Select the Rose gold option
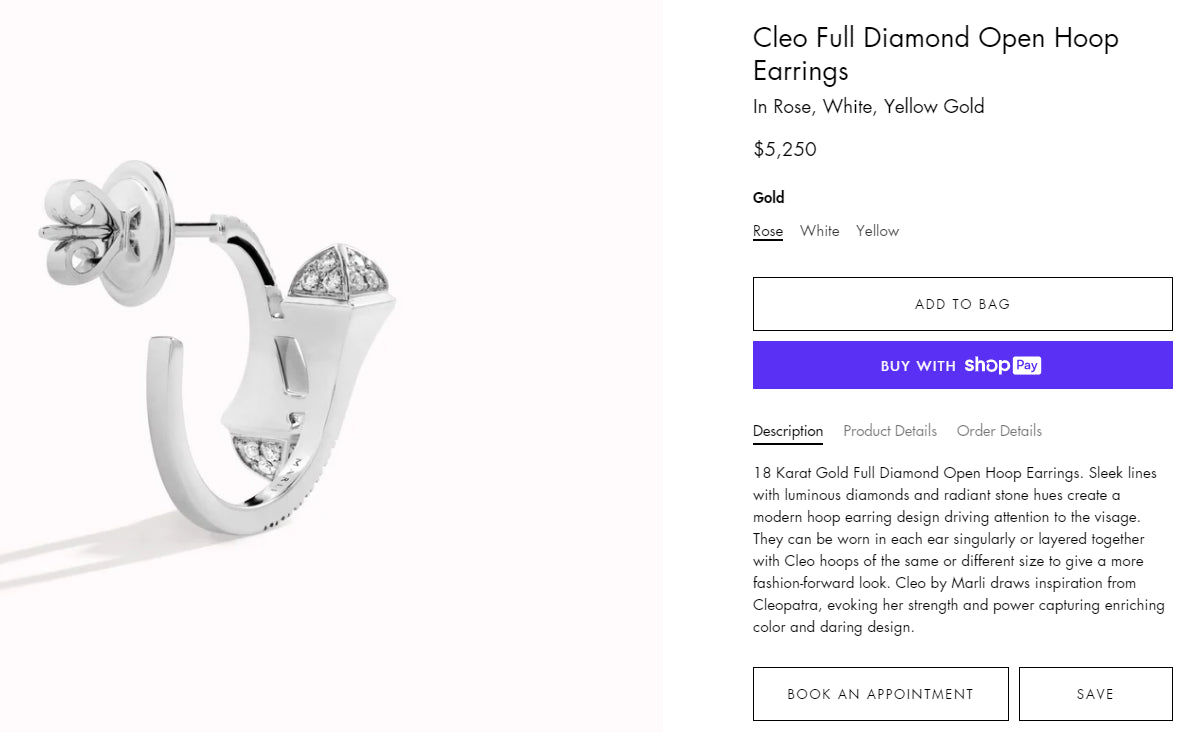Viewport: 1192px width, 732px height. click(767, 231)
